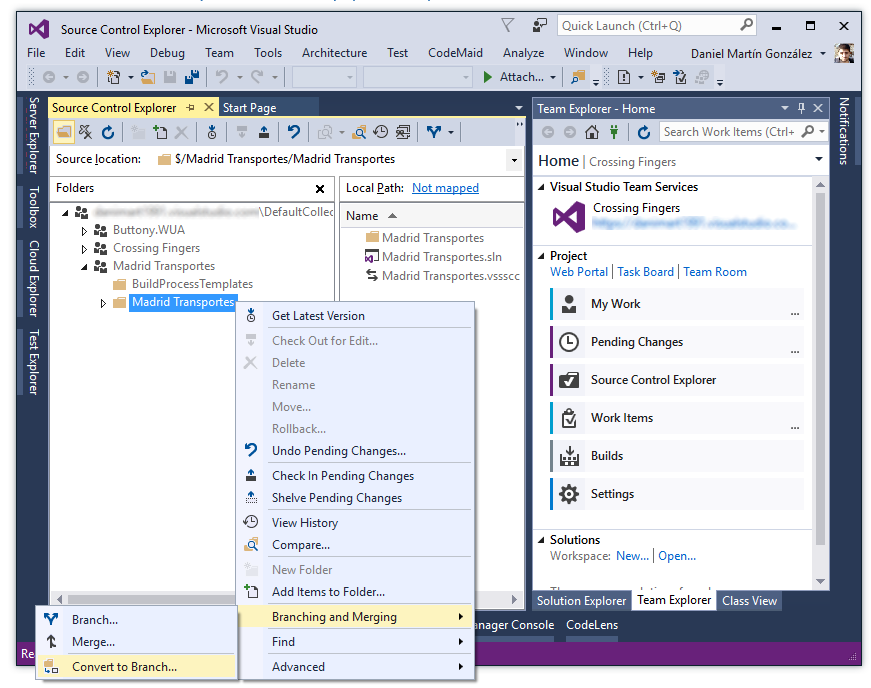Collapse Visual Studio Team Services section

click(x=542, y=187)
